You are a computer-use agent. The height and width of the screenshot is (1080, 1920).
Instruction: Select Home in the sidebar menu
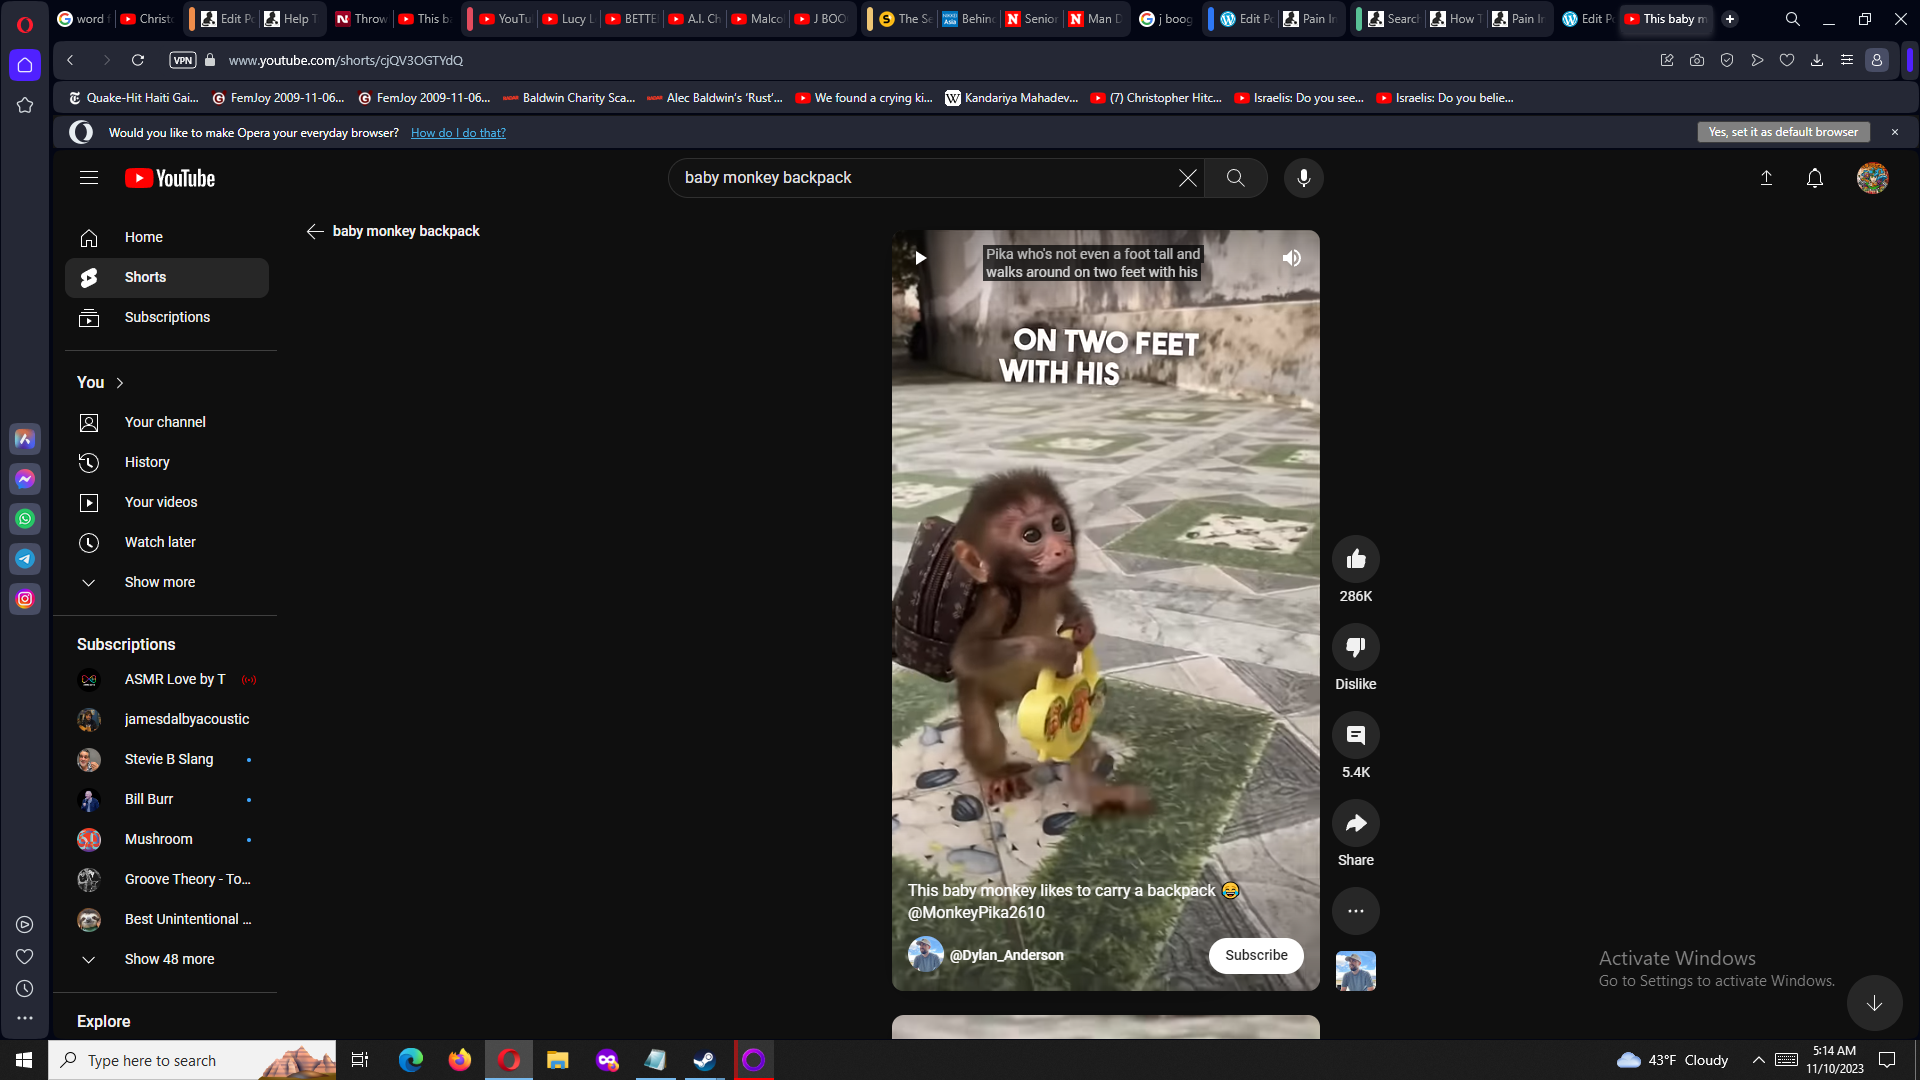[143, 237]
